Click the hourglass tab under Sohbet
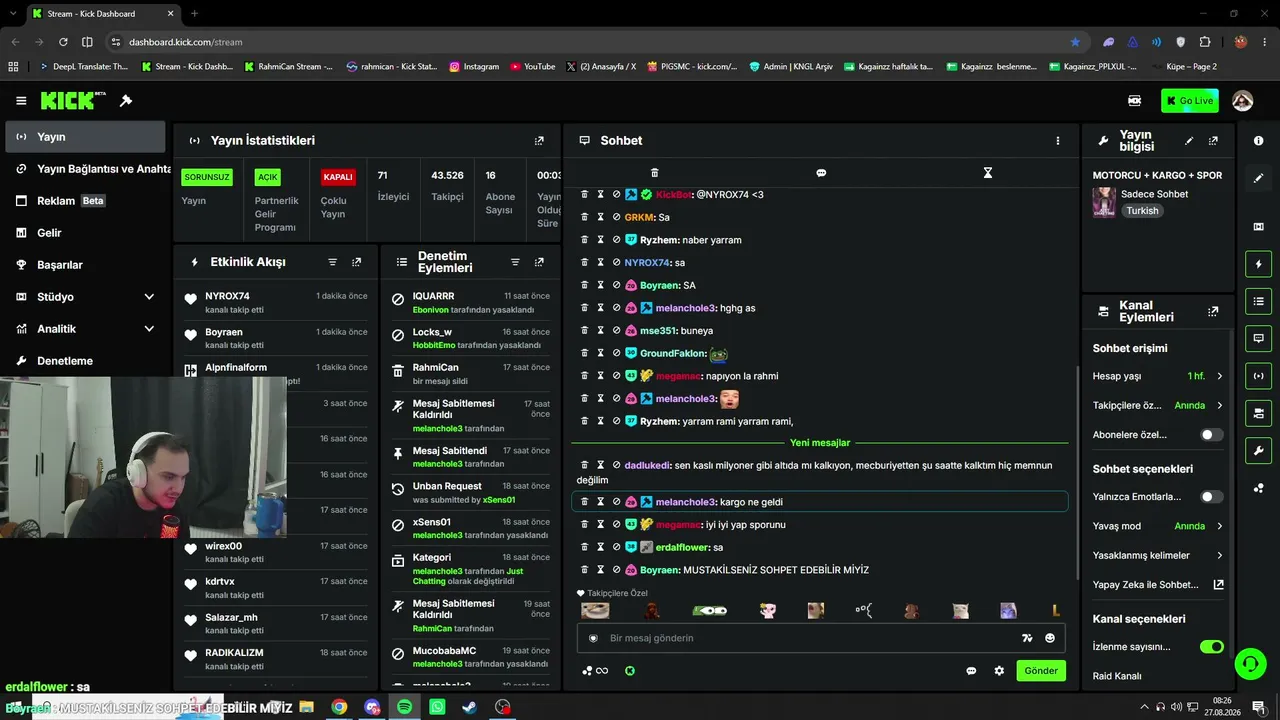1280x720 pixels. coord(987,173)
